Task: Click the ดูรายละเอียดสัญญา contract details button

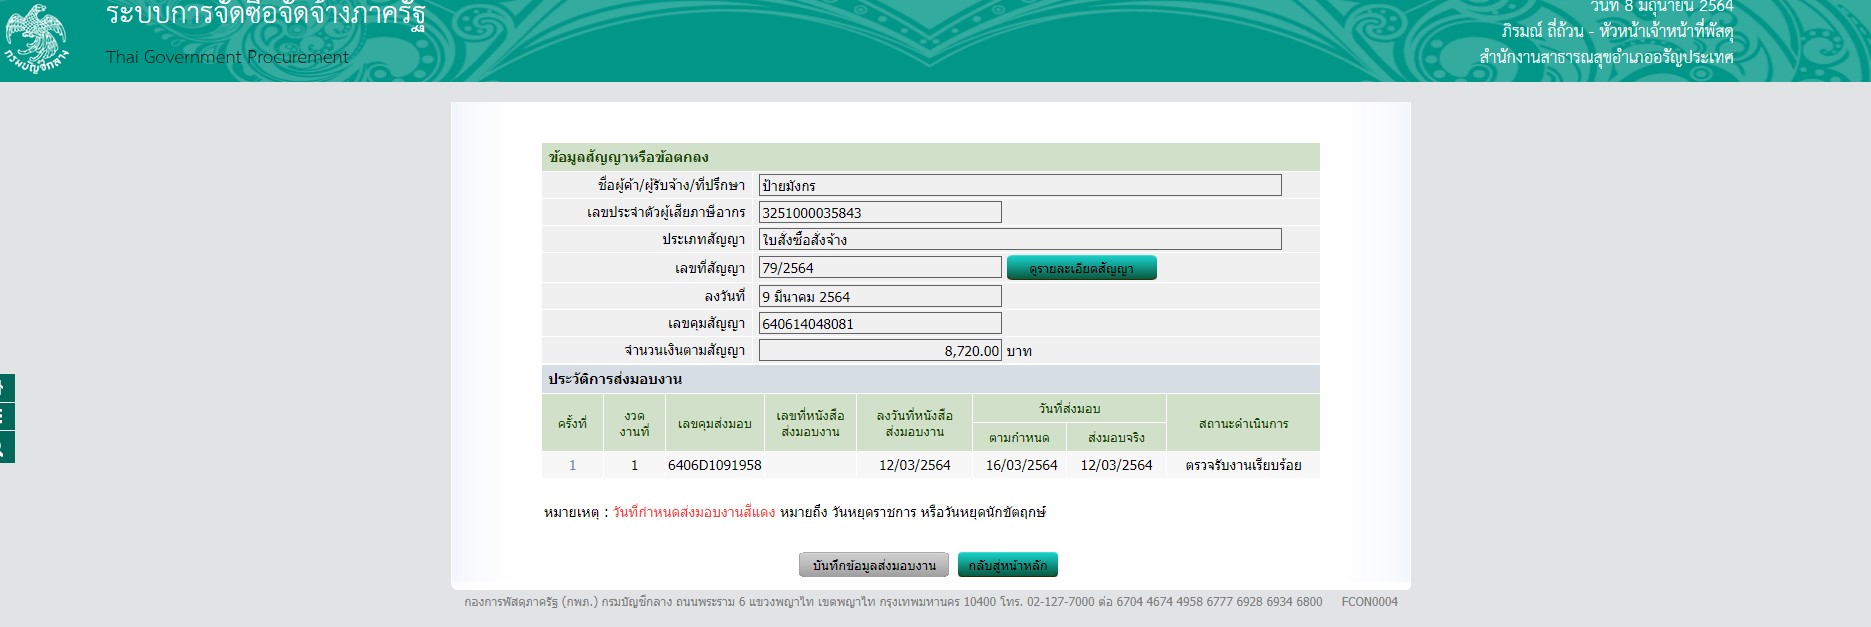Action: (1081, 268)
